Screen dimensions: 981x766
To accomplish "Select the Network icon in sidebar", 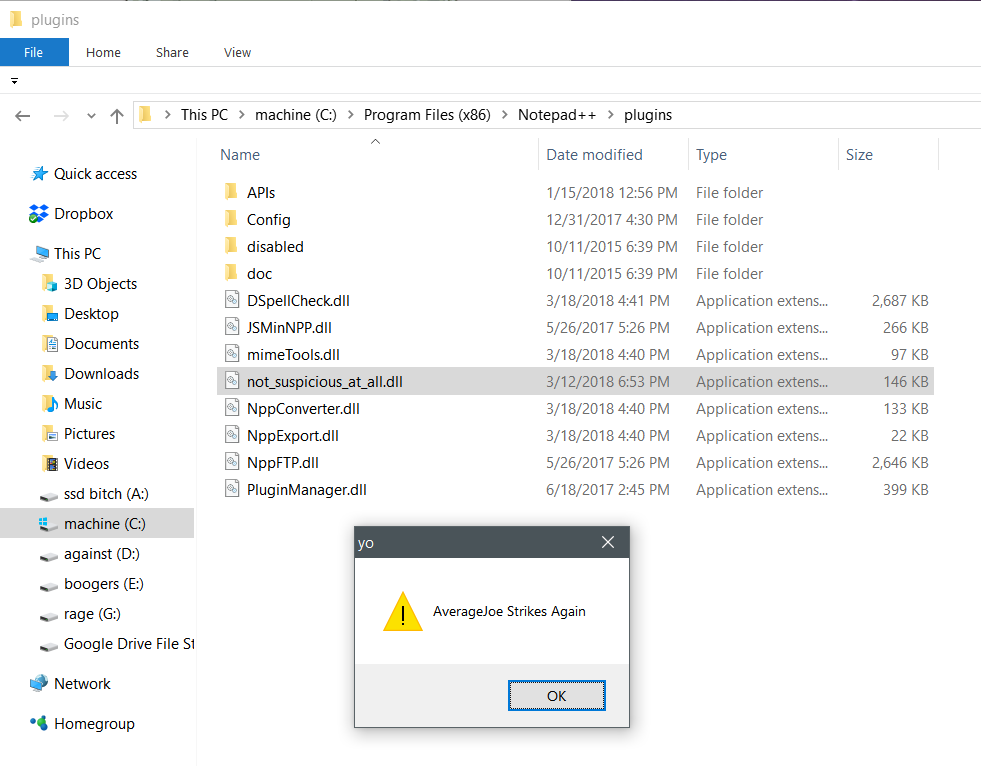I will pos(39,684).
